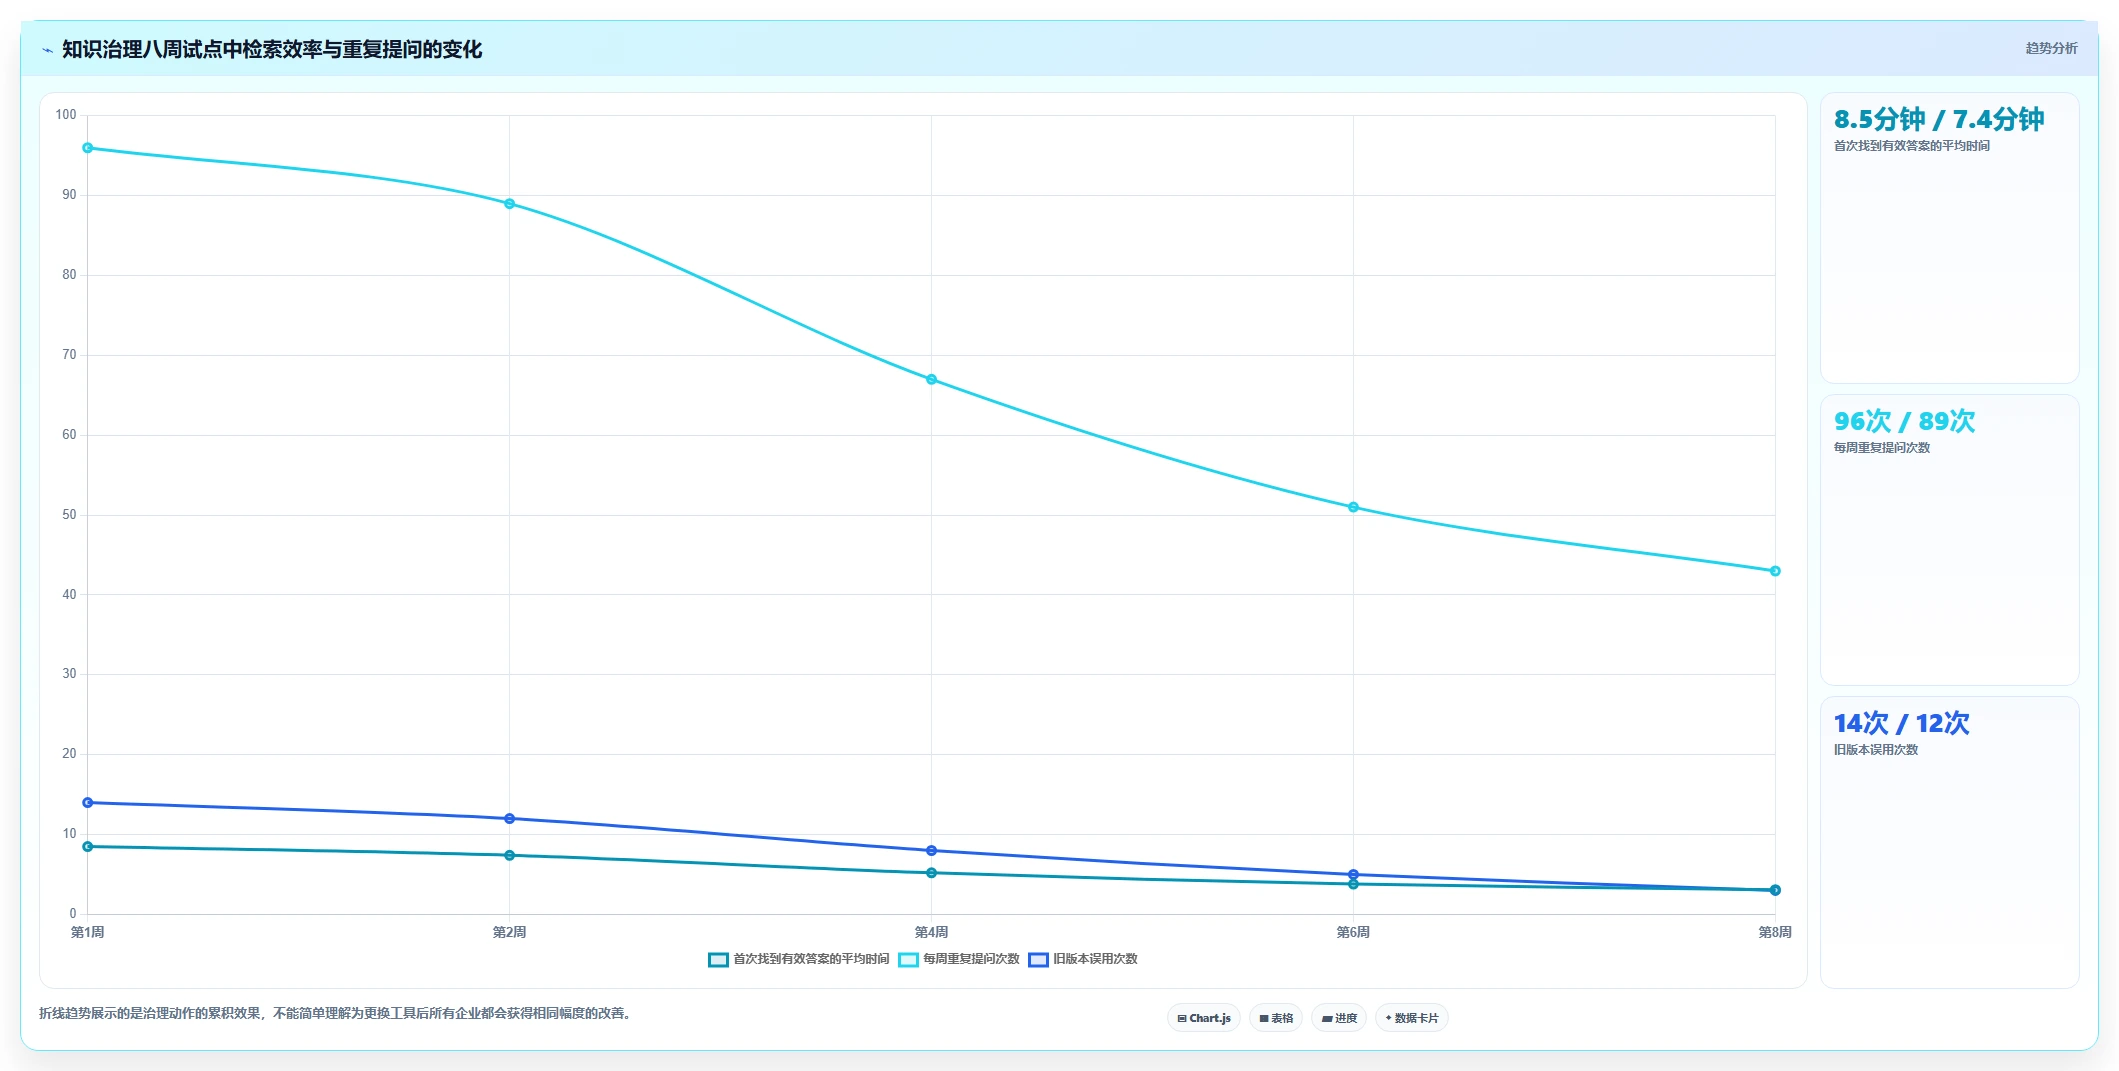Click the 第1周 label on the x-axis

click(x=88, y=932)
